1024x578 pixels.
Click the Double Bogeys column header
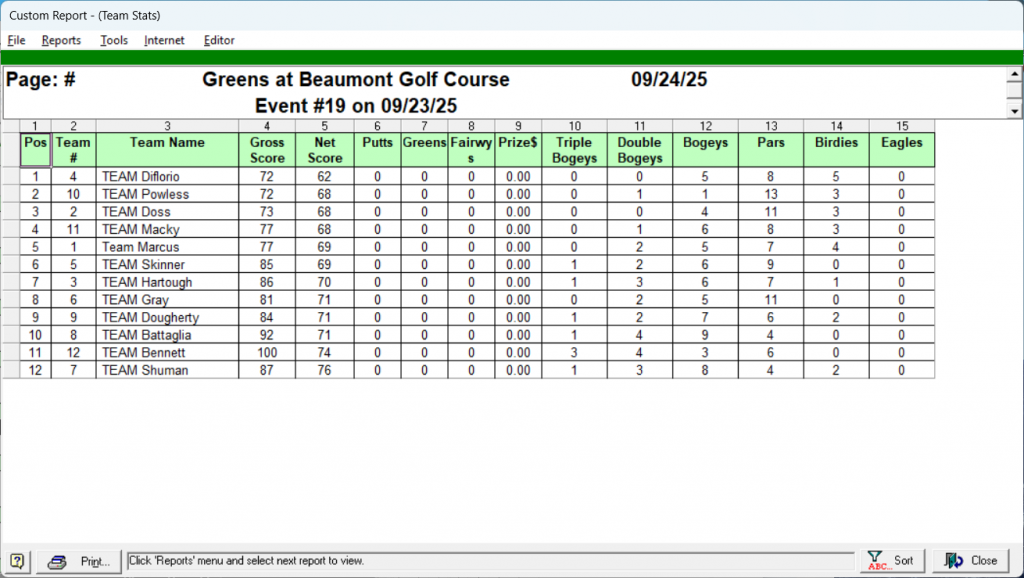click(639, 150)
